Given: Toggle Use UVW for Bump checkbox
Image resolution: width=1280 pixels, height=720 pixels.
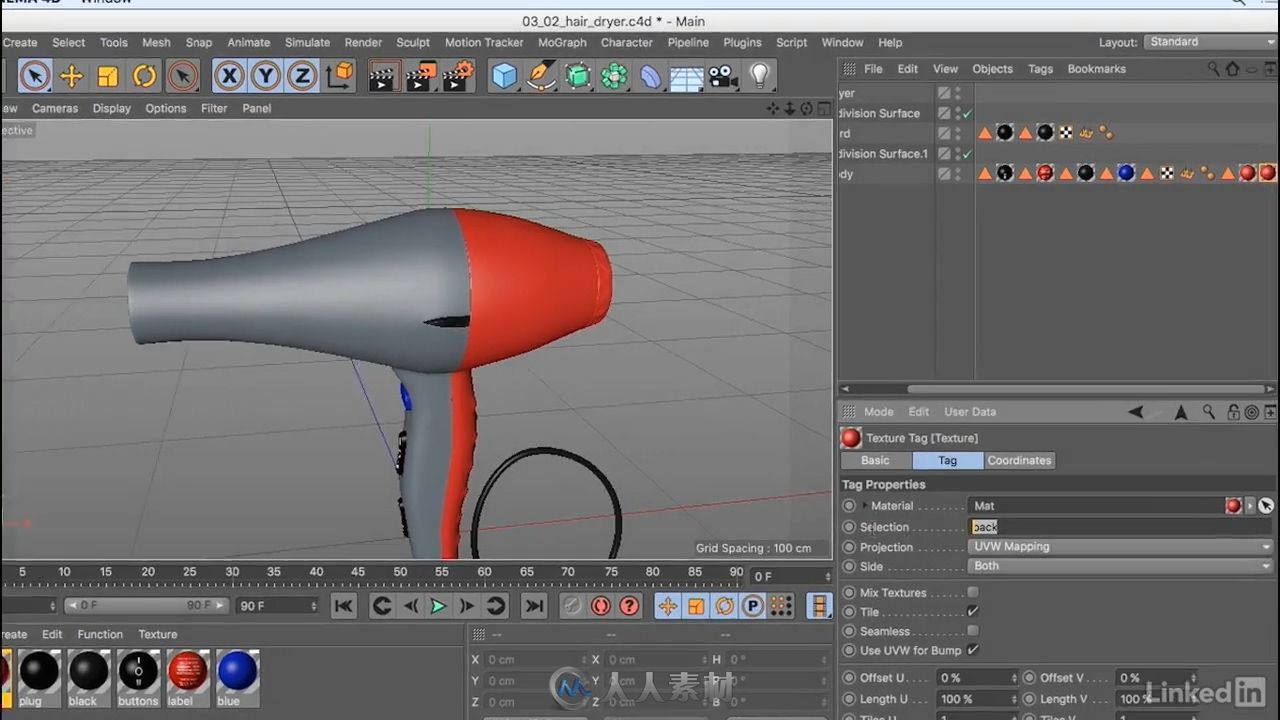Looking at the screenshot, I should click(x=973, y=650).
